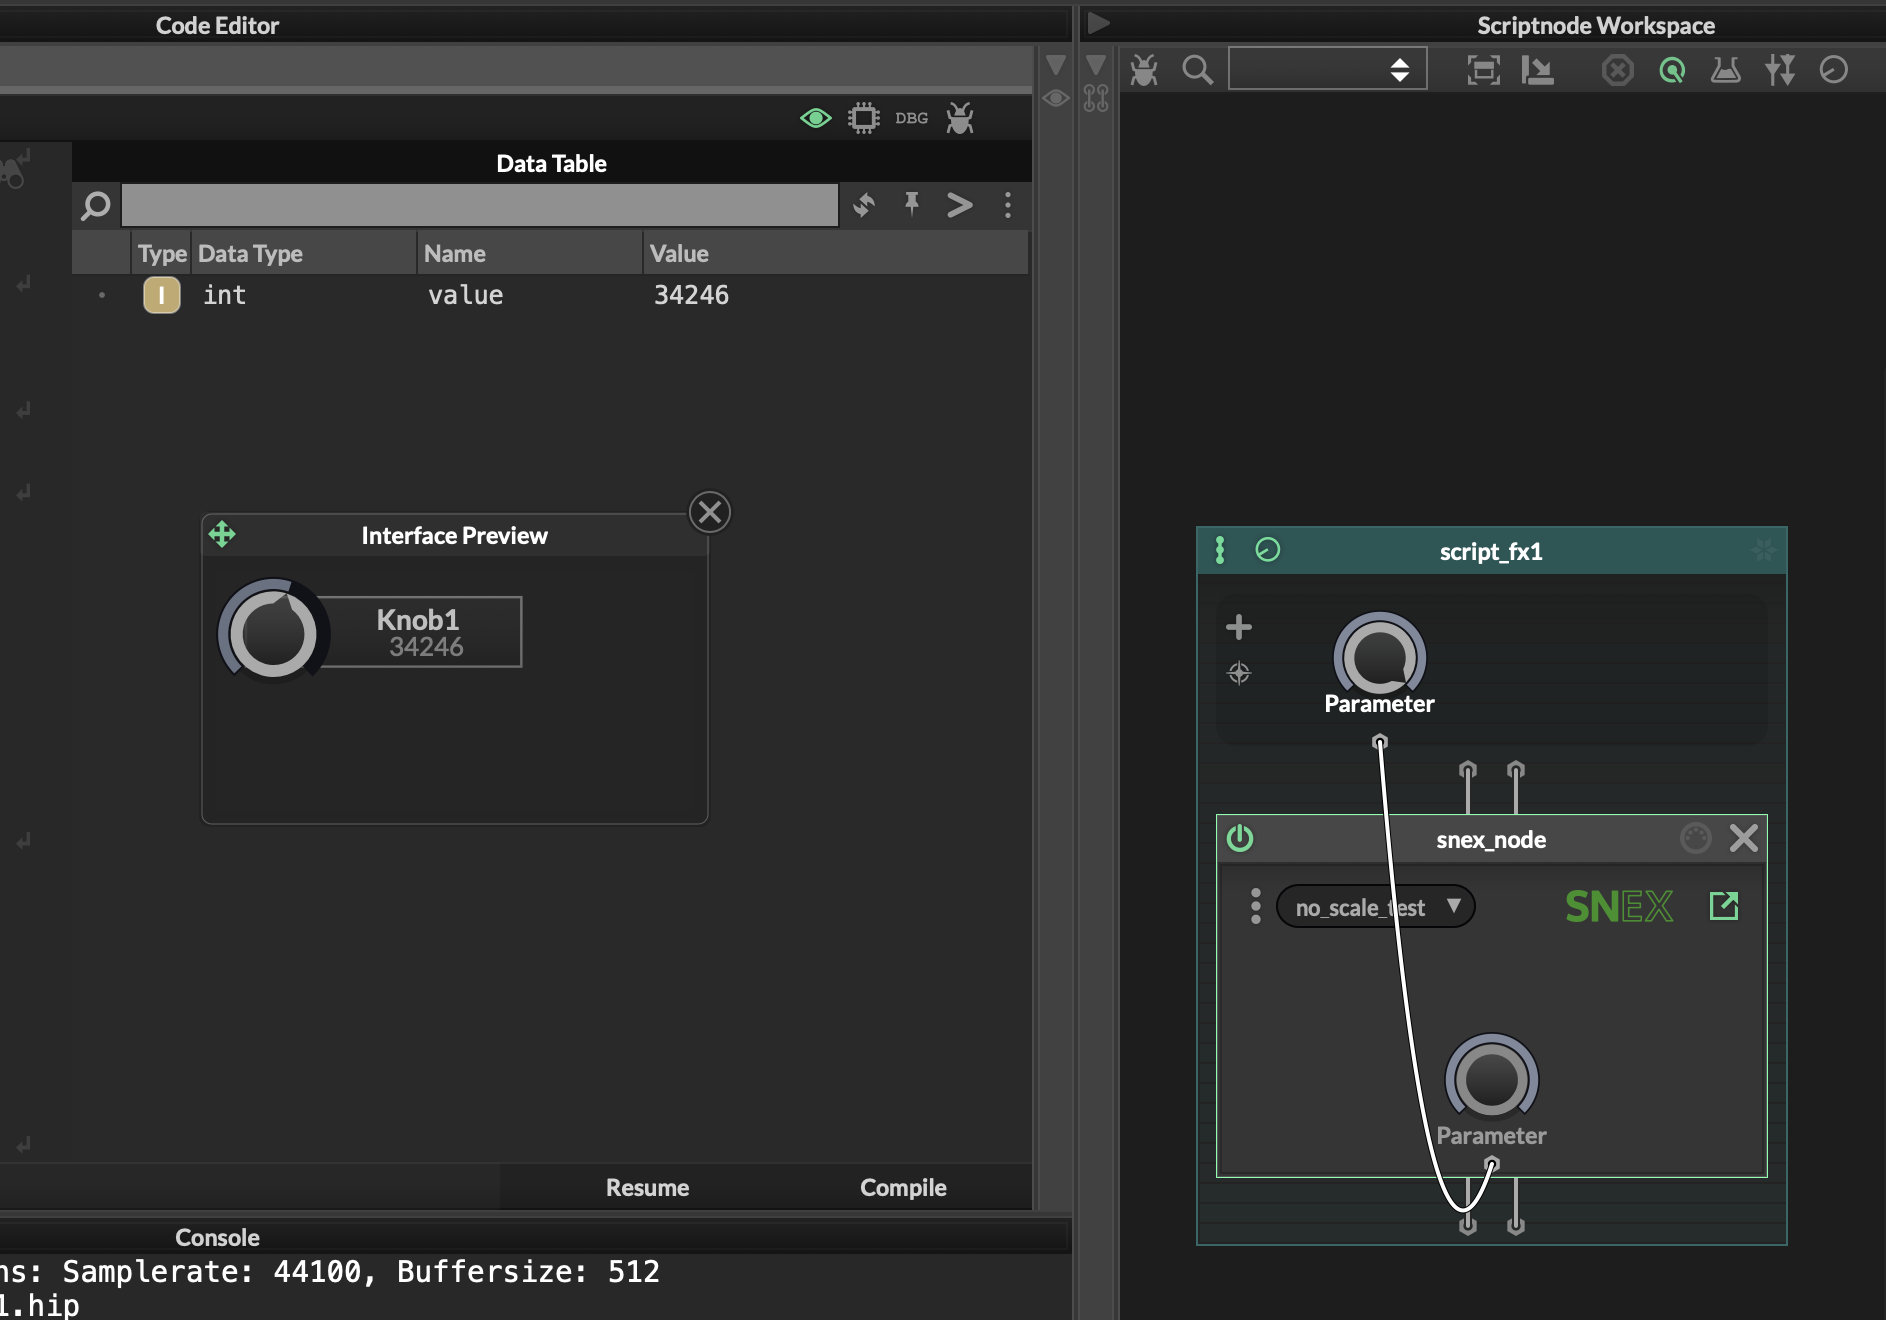This screenshot has width=1886, height=1320.
Task: Click the export-down chart icon in Scriptnode toolbar
Action: click(1537, 70)
